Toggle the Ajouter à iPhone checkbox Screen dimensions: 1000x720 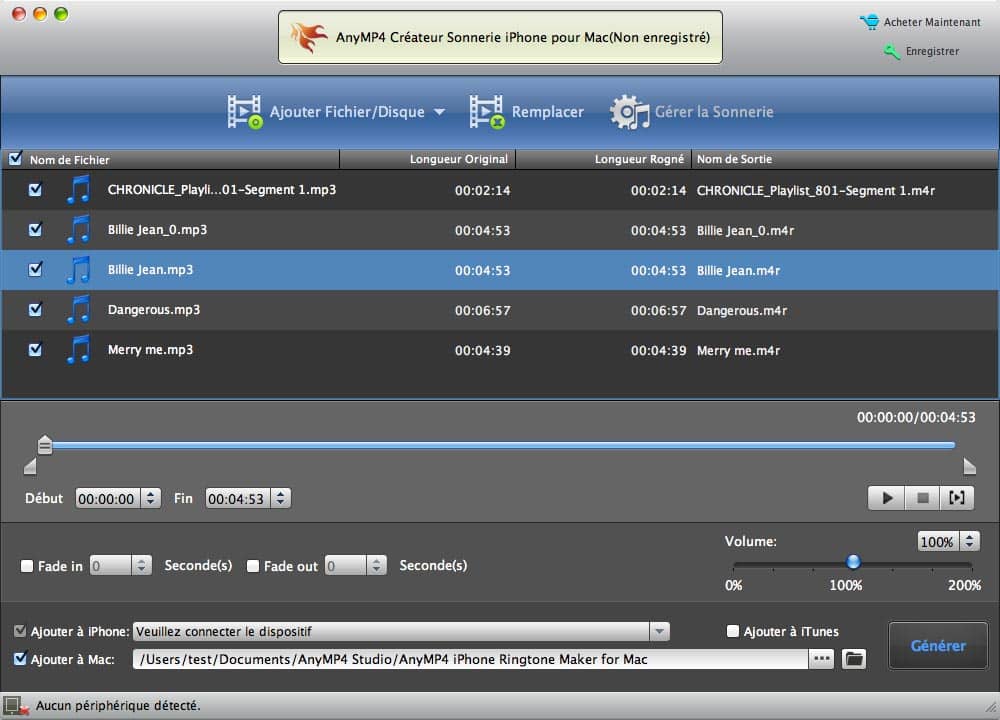pos(20,631)
